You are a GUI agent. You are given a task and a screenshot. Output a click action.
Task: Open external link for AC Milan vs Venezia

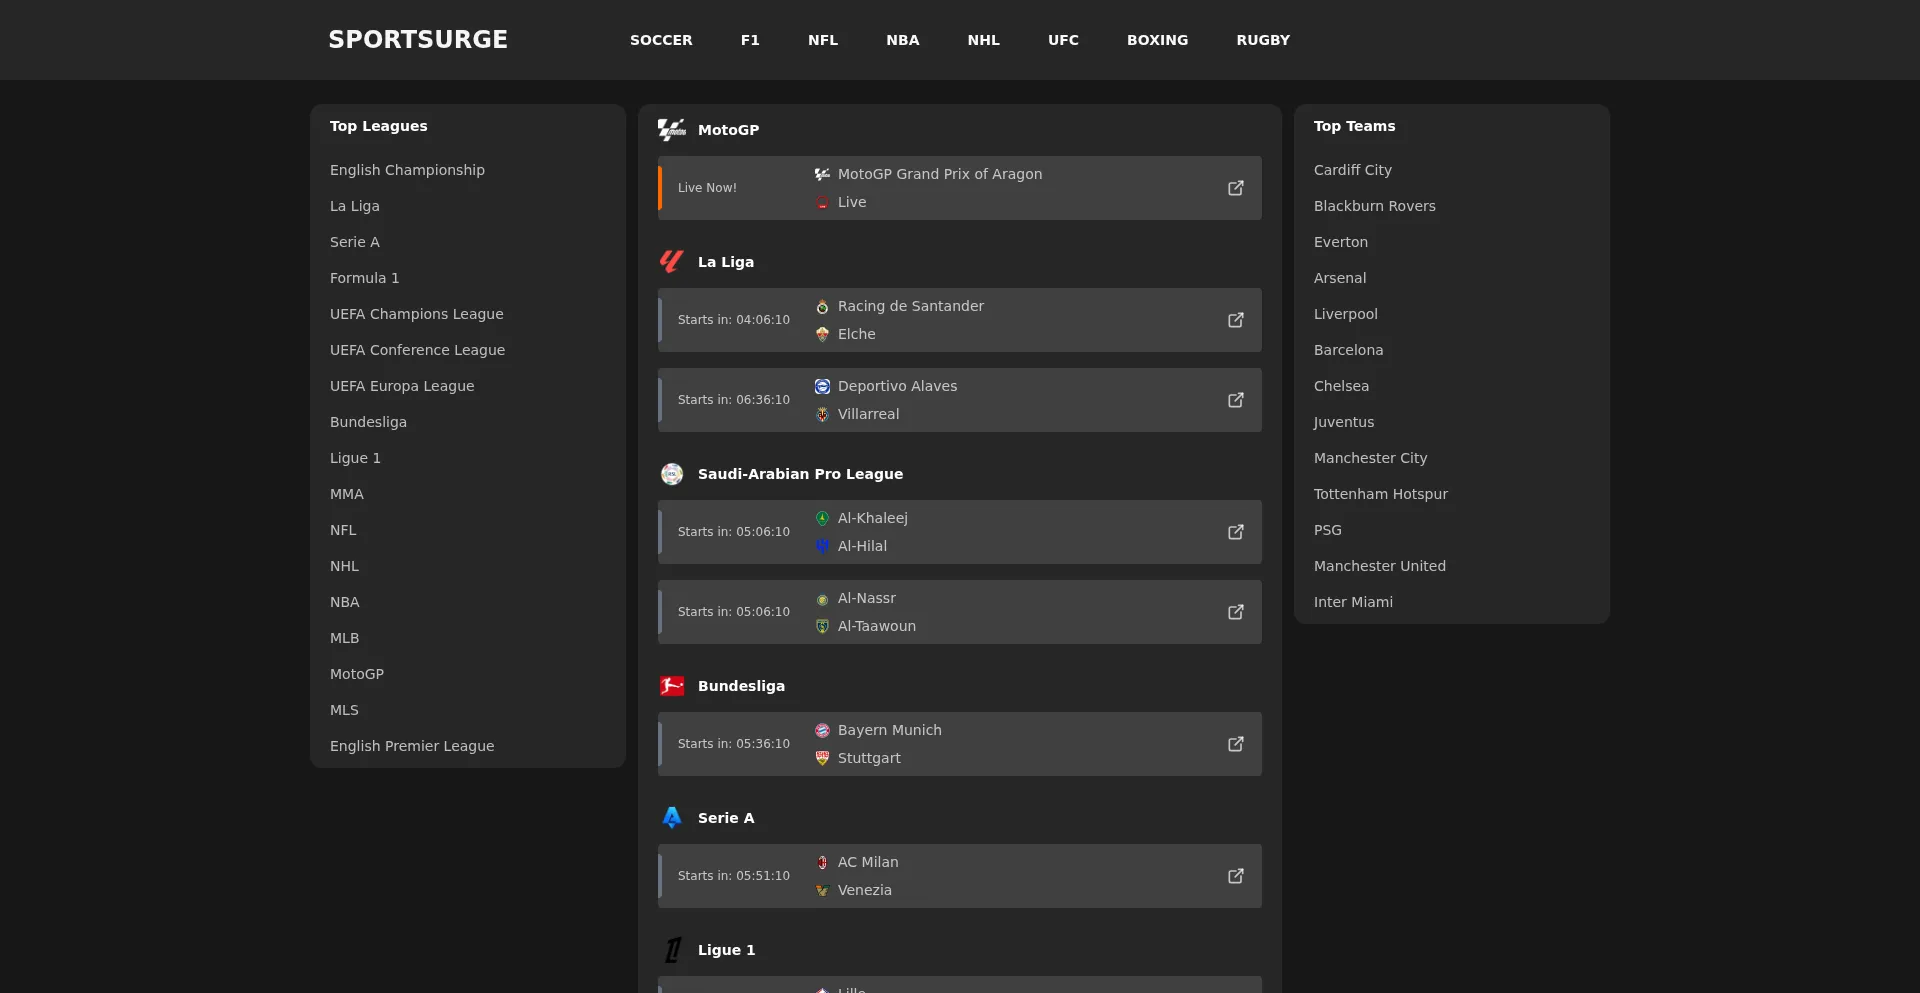coord(1236,876)
